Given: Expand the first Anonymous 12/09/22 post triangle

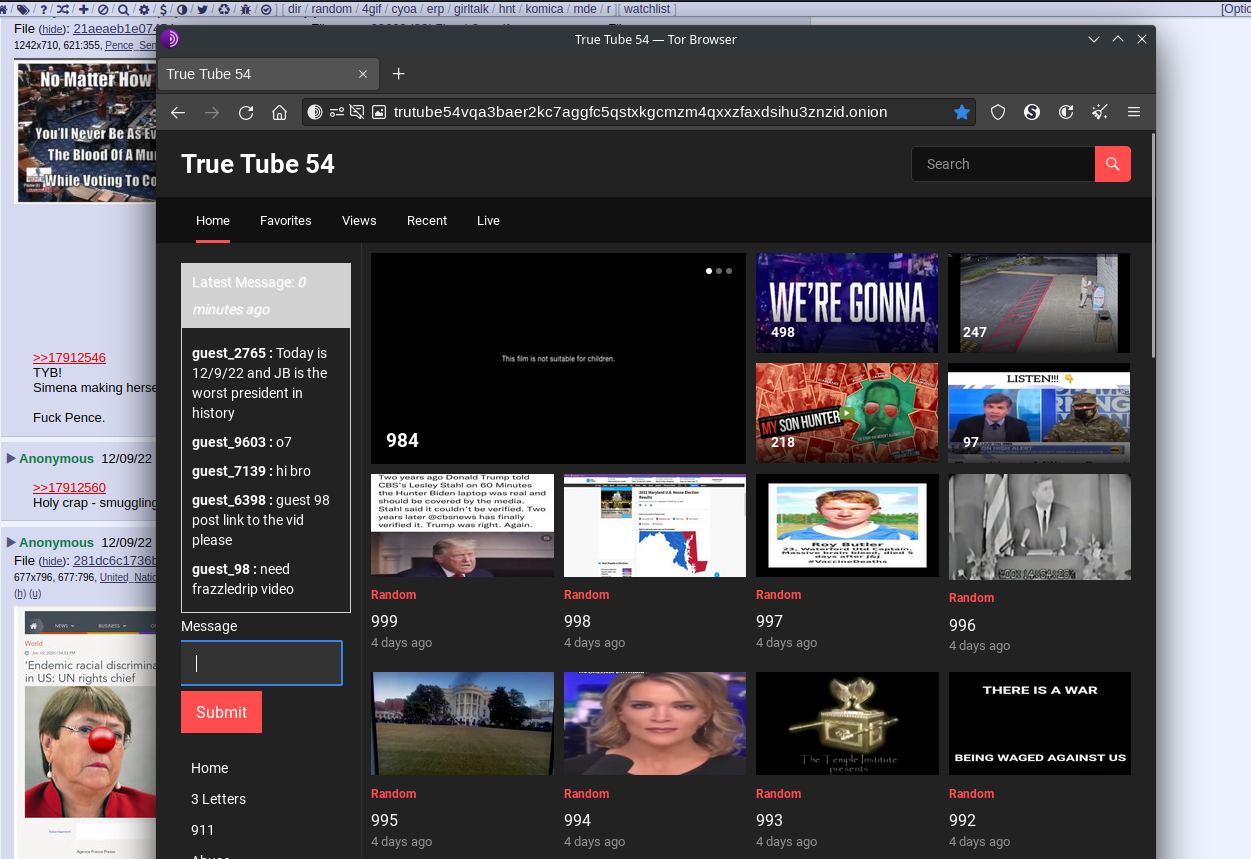Looking at the screenshot, I should pyautogui.click(x=11, y=458).
